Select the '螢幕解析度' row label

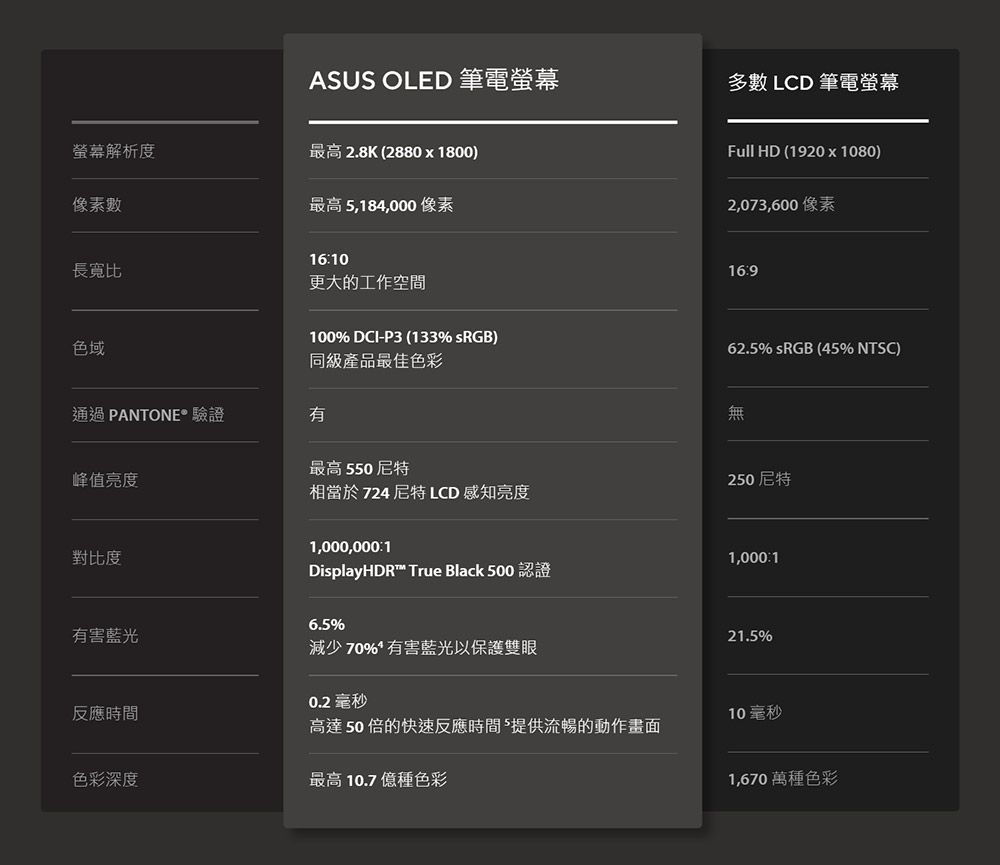[114, 151]
